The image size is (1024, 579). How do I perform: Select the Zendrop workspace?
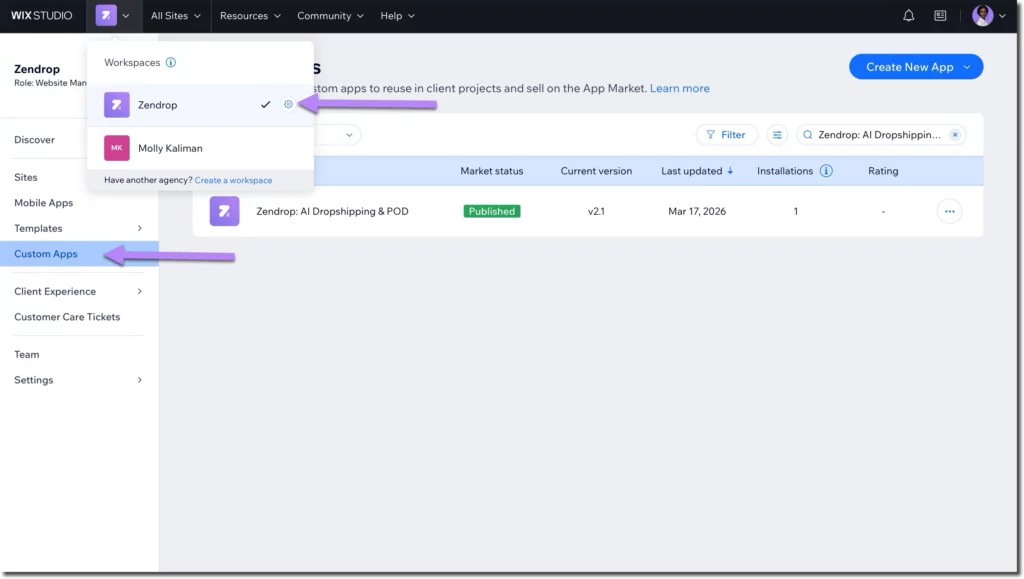click(x=200, y=104)
